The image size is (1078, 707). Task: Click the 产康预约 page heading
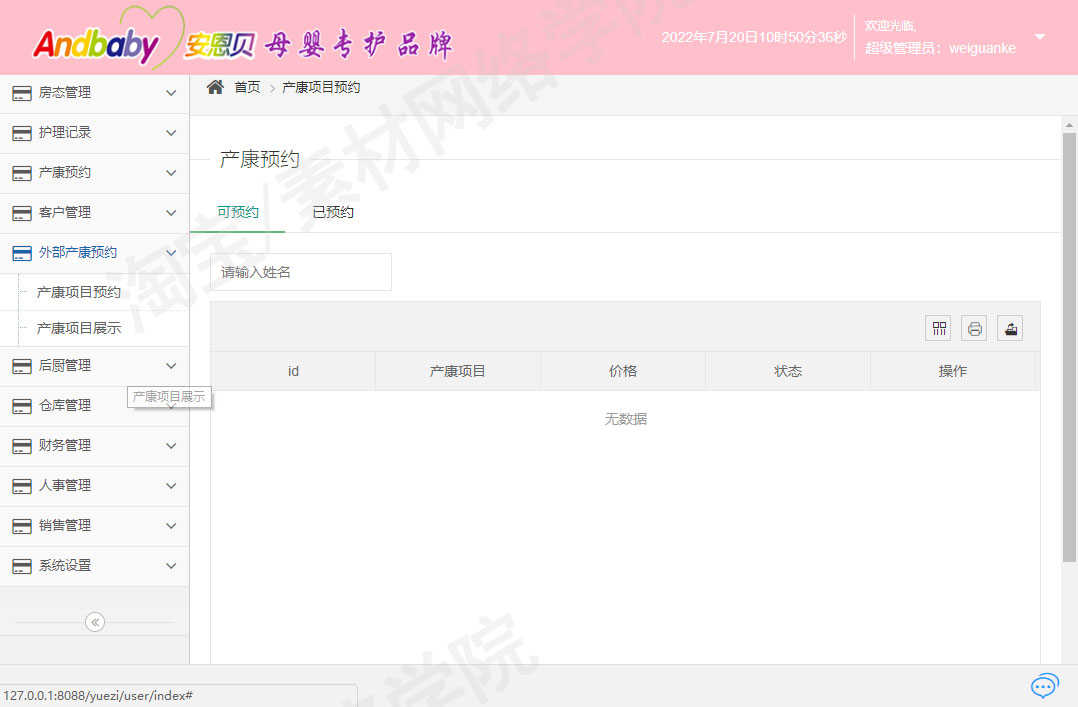[x=259, y=159]
